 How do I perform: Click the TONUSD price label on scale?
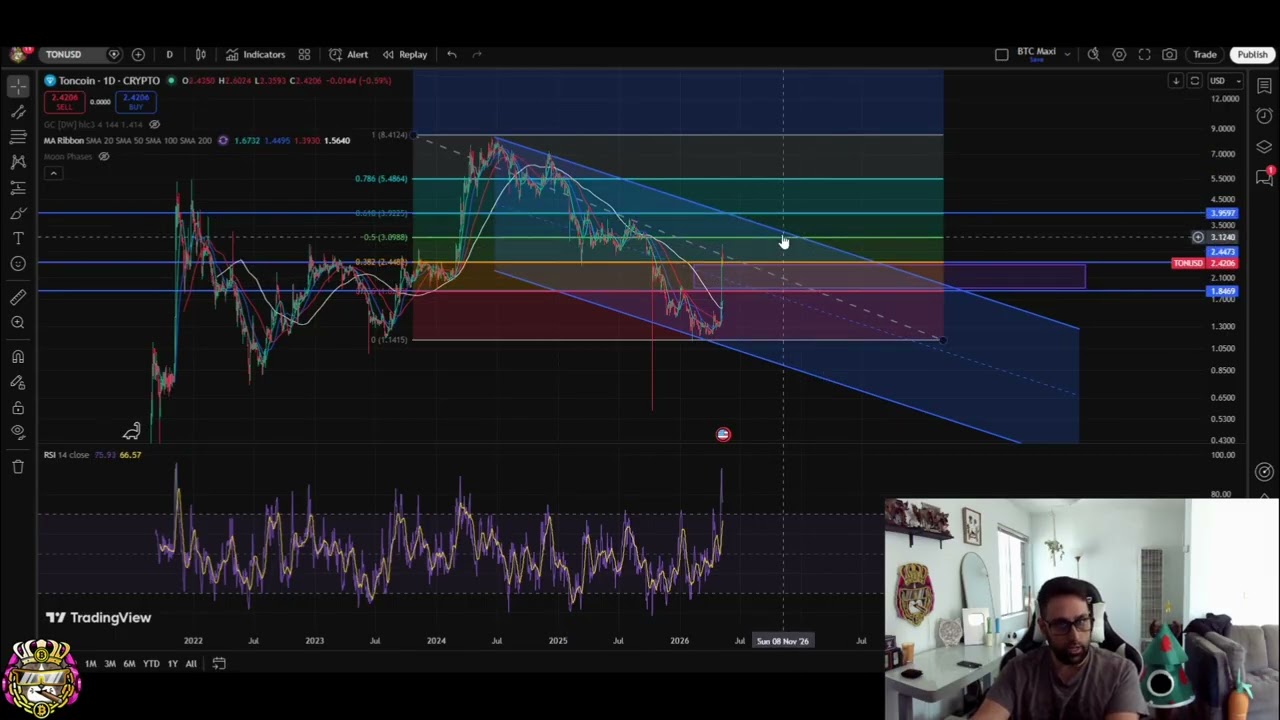click(1206, 263)
